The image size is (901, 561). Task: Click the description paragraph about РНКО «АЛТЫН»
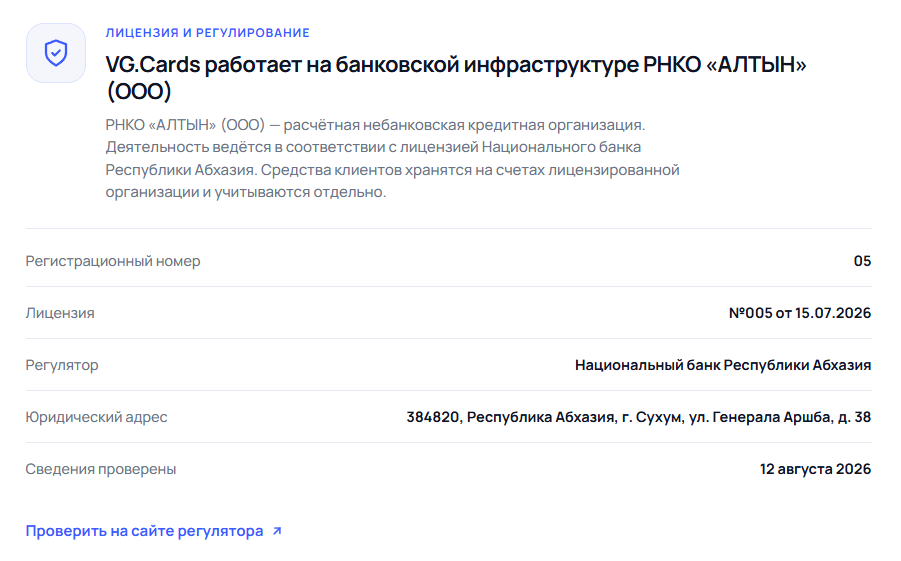click(x=392, y=158)
